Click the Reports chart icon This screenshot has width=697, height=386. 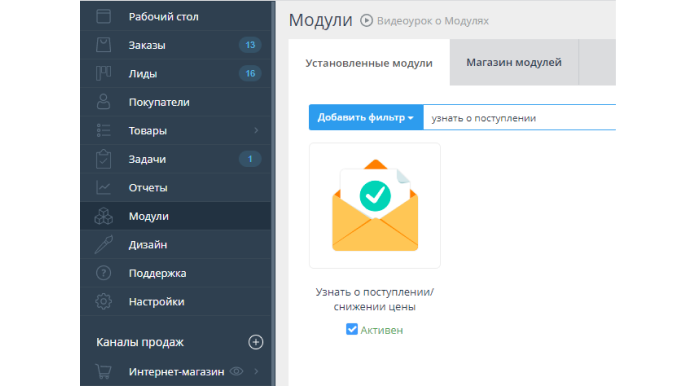point(103,188)
